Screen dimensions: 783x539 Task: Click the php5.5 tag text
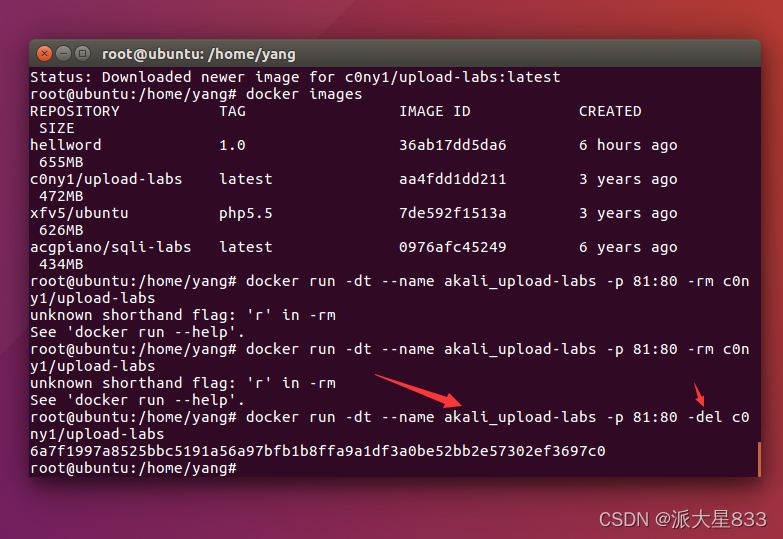[x=246, y=214]
